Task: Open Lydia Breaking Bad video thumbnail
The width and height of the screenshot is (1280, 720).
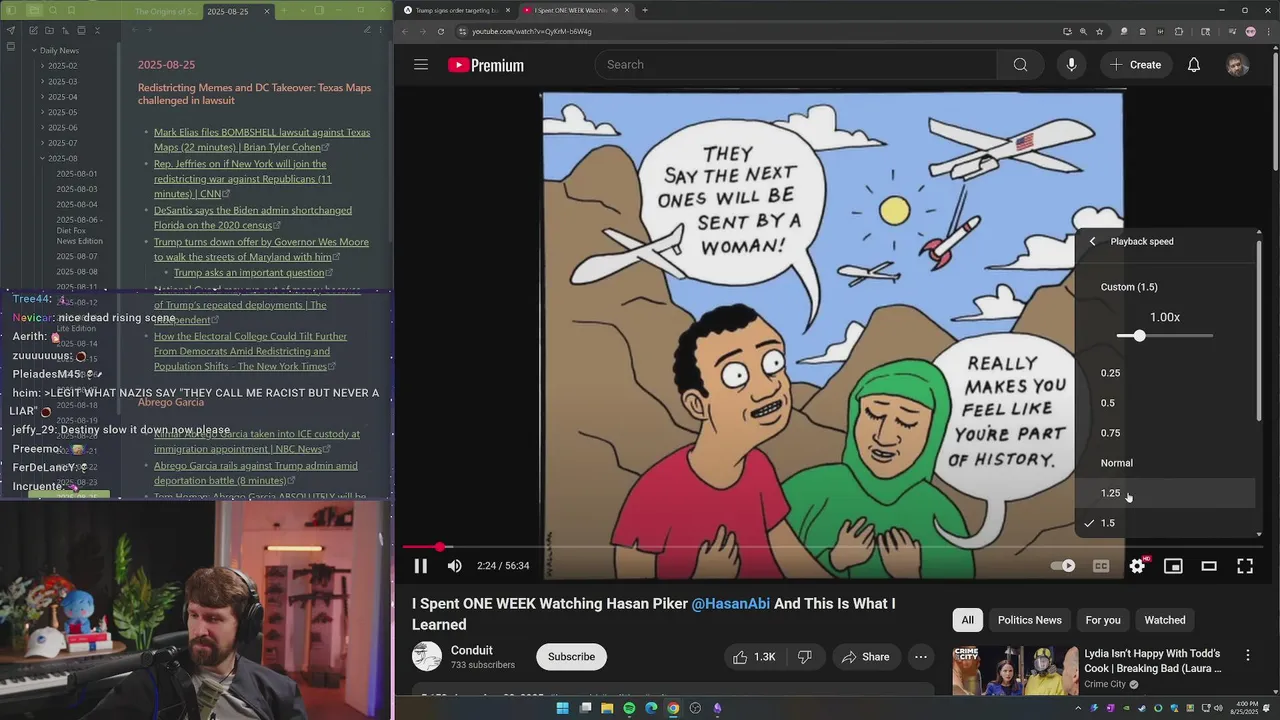Action: click(1015, 670)
